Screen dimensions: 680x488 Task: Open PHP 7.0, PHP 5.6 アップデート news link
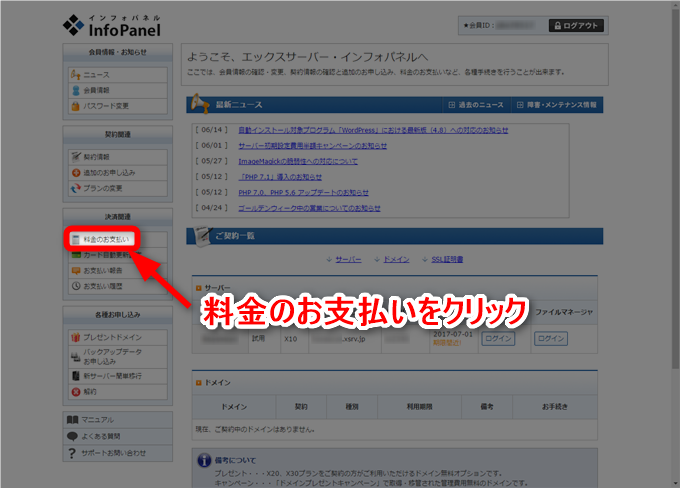pos(304,193)
